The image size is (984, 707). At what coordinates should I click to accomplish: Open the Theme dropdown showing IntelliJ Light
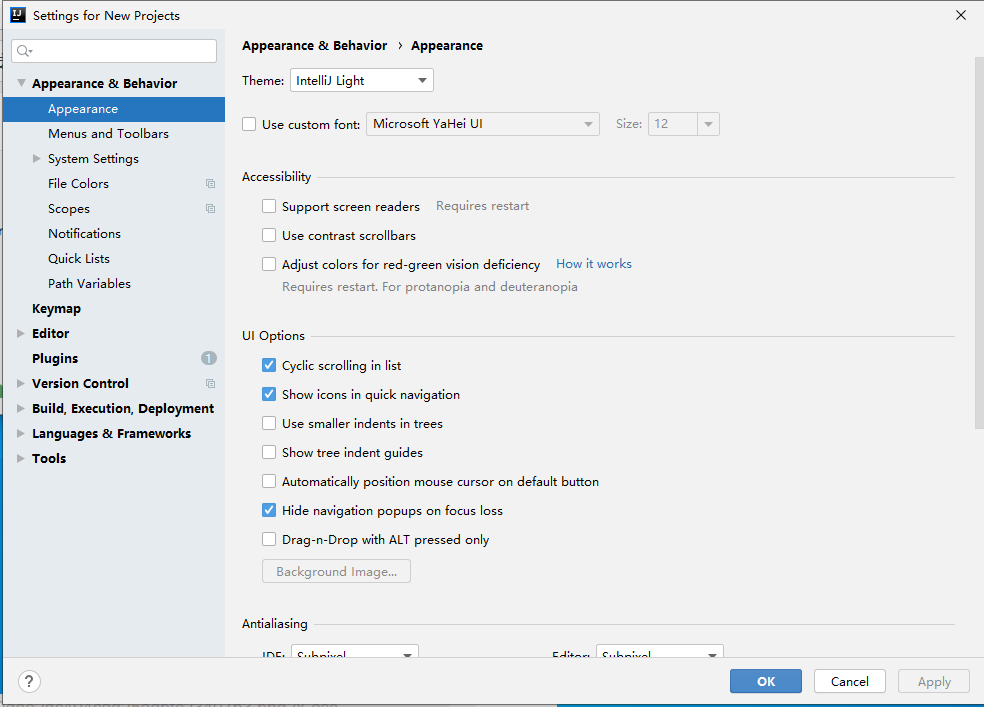coord(361,80)
